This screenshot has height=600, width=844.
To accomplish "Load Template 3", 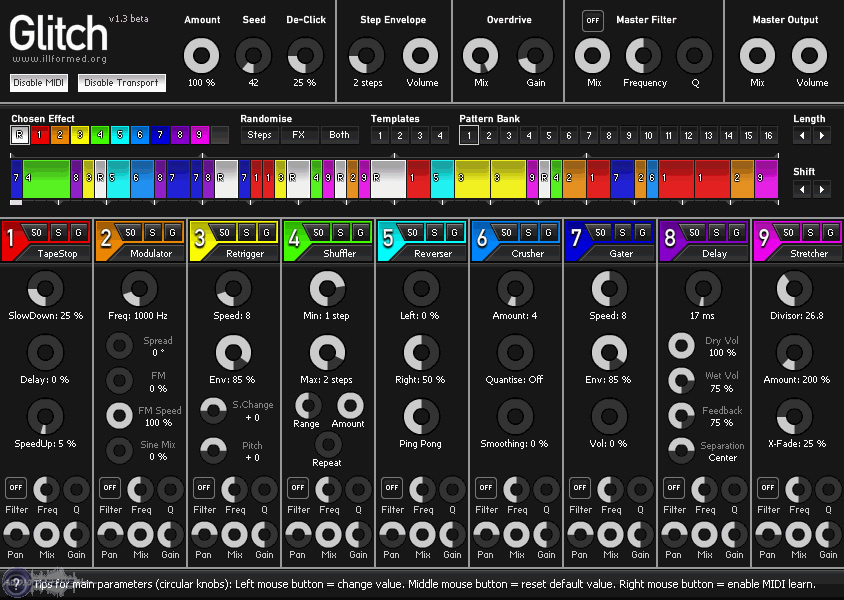I will 419,135.
